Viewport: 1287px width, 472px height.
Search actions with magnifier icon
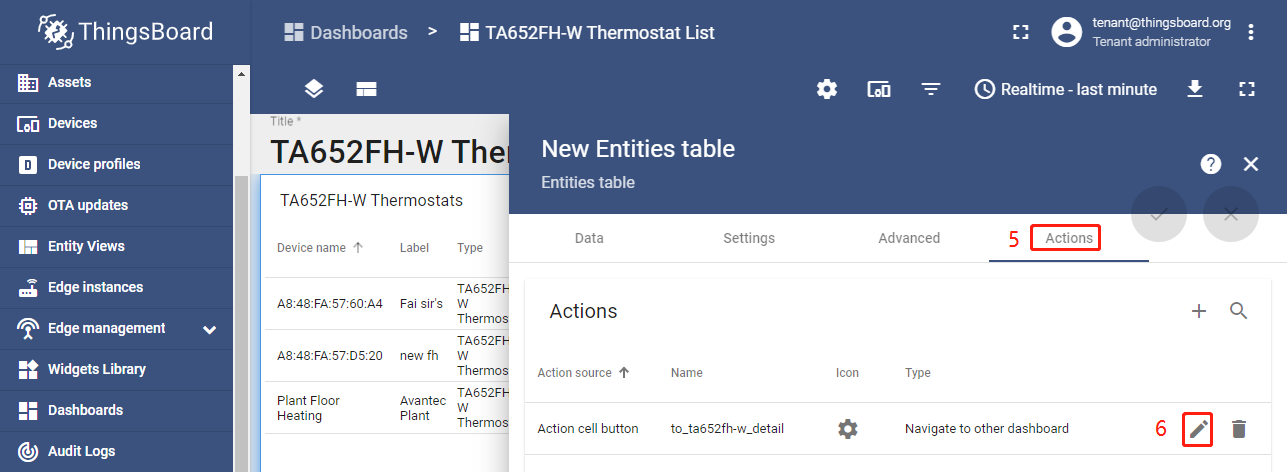(x=1239, y=311)
